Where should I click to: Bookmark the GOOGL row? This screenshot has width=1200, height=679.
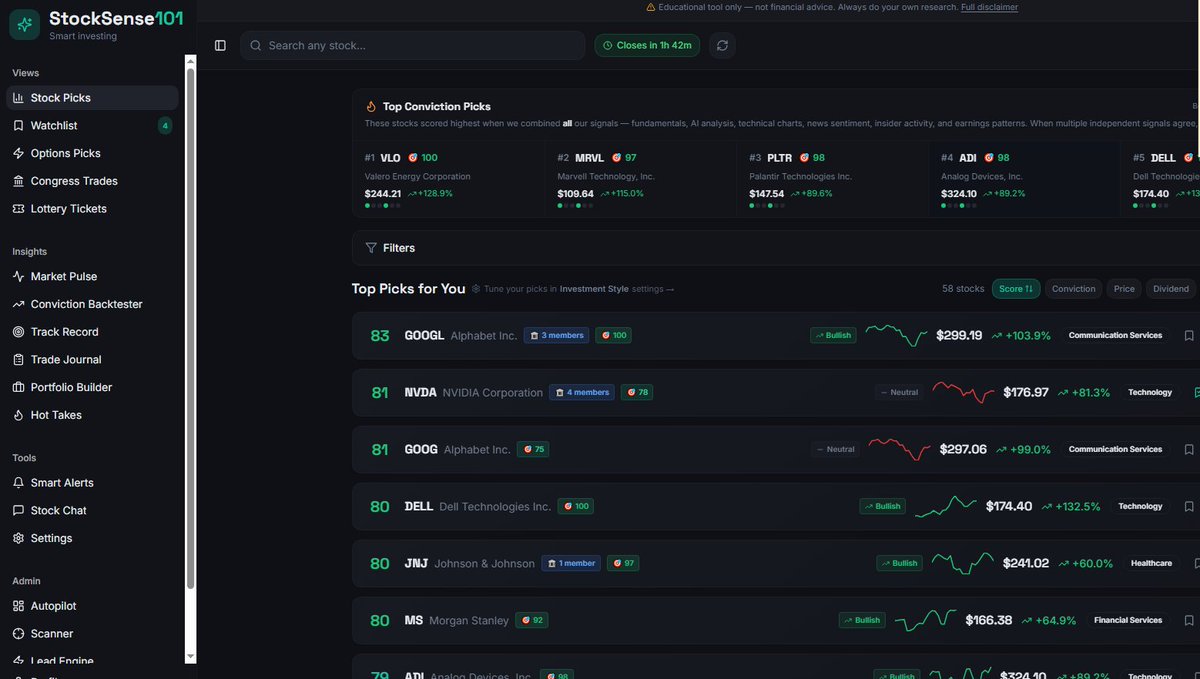pos(1189,336)
